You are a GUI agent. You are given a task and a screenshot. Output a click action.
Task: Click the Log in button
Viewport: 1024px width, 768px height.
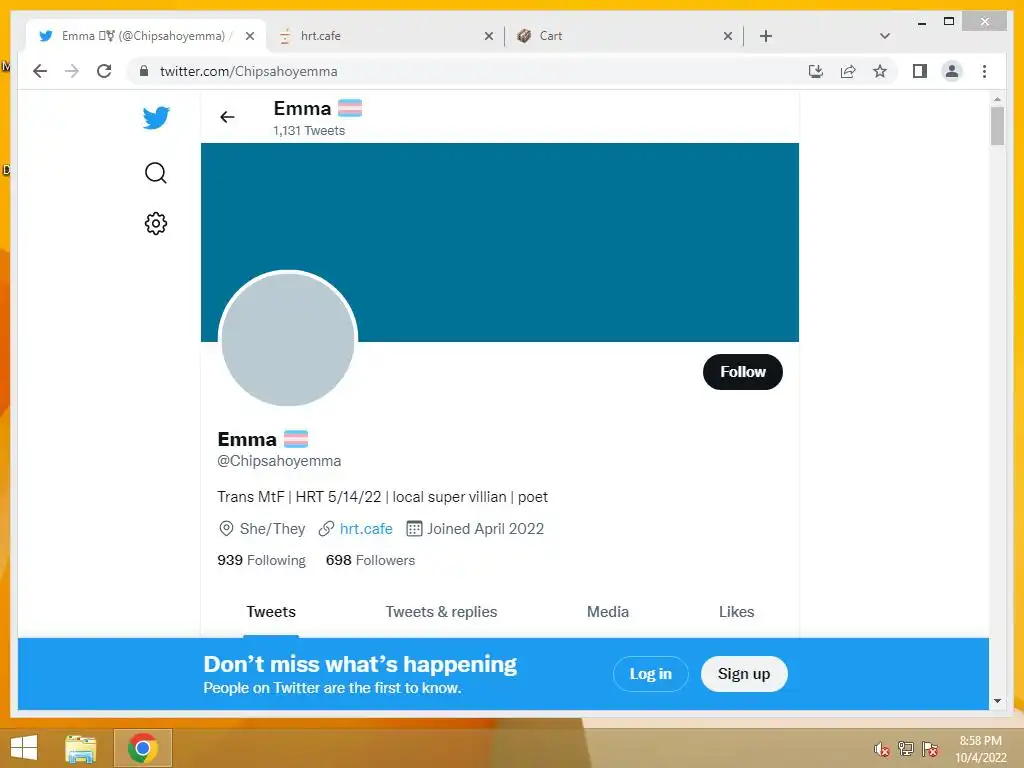(650, 674)
